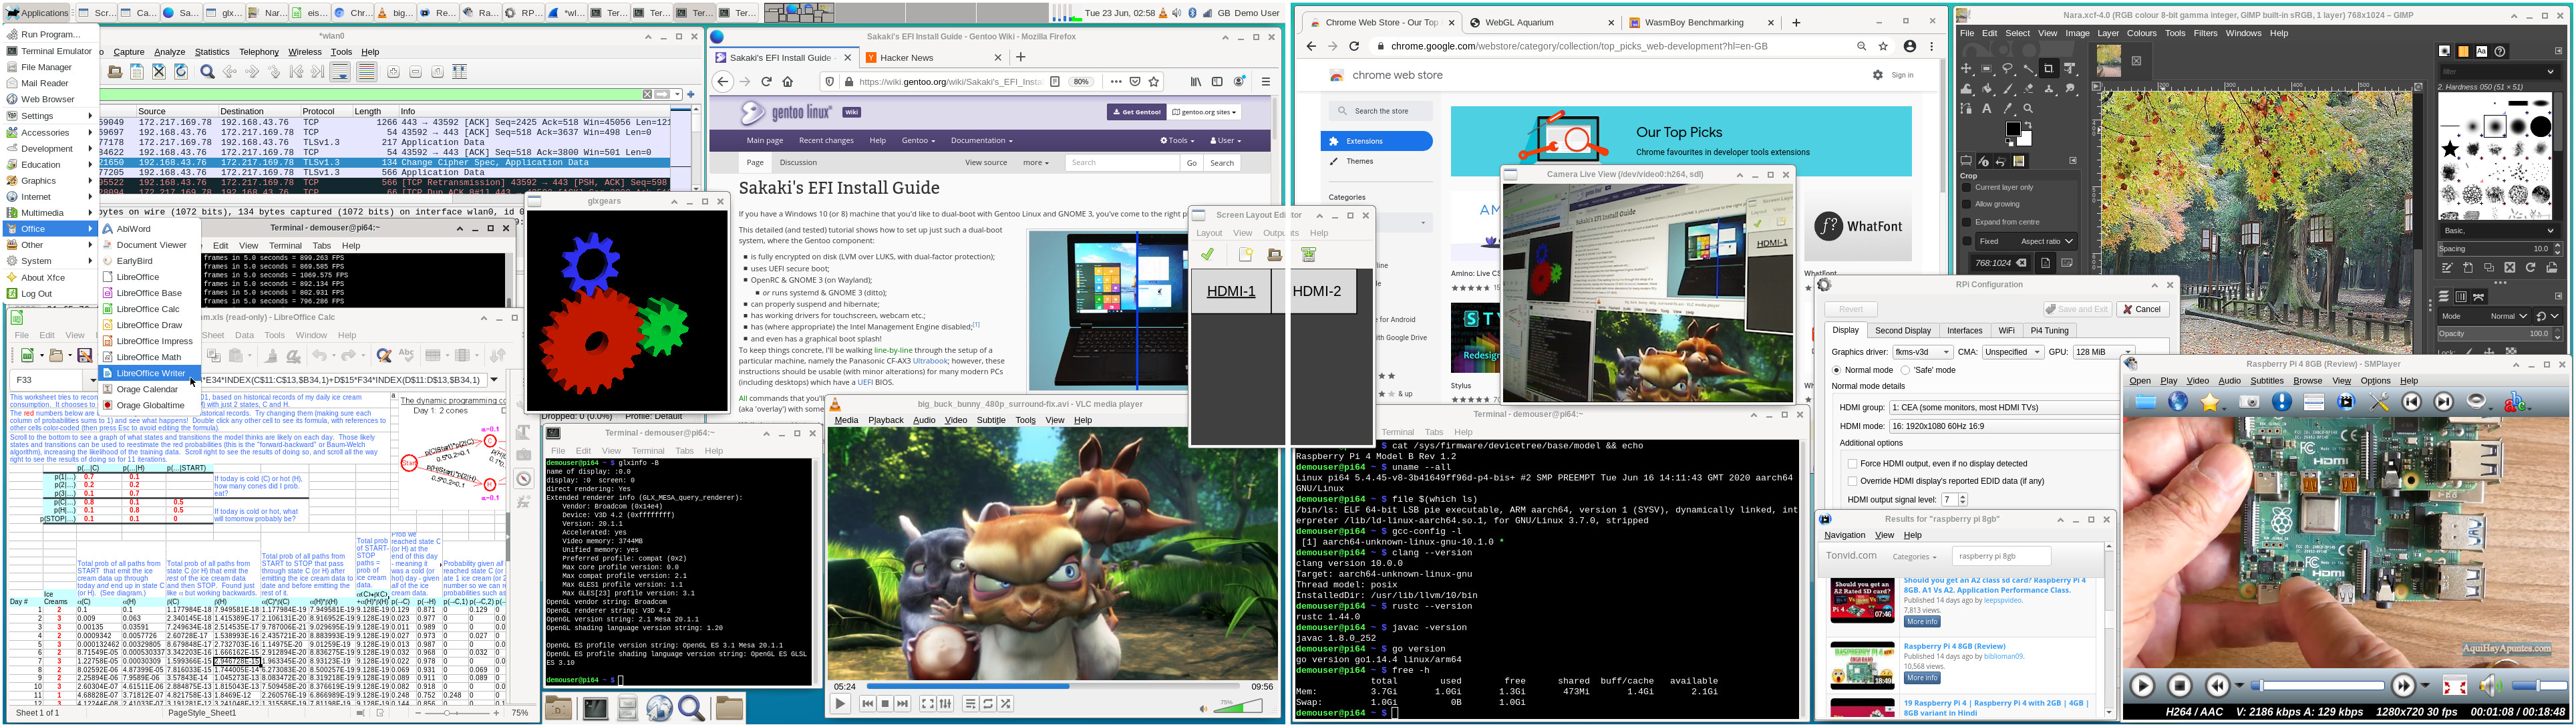Click Cancel in RPi Configuration
Viewport: 2576px width, 727px height.
pyautogui.click(x=2142, y=309)
